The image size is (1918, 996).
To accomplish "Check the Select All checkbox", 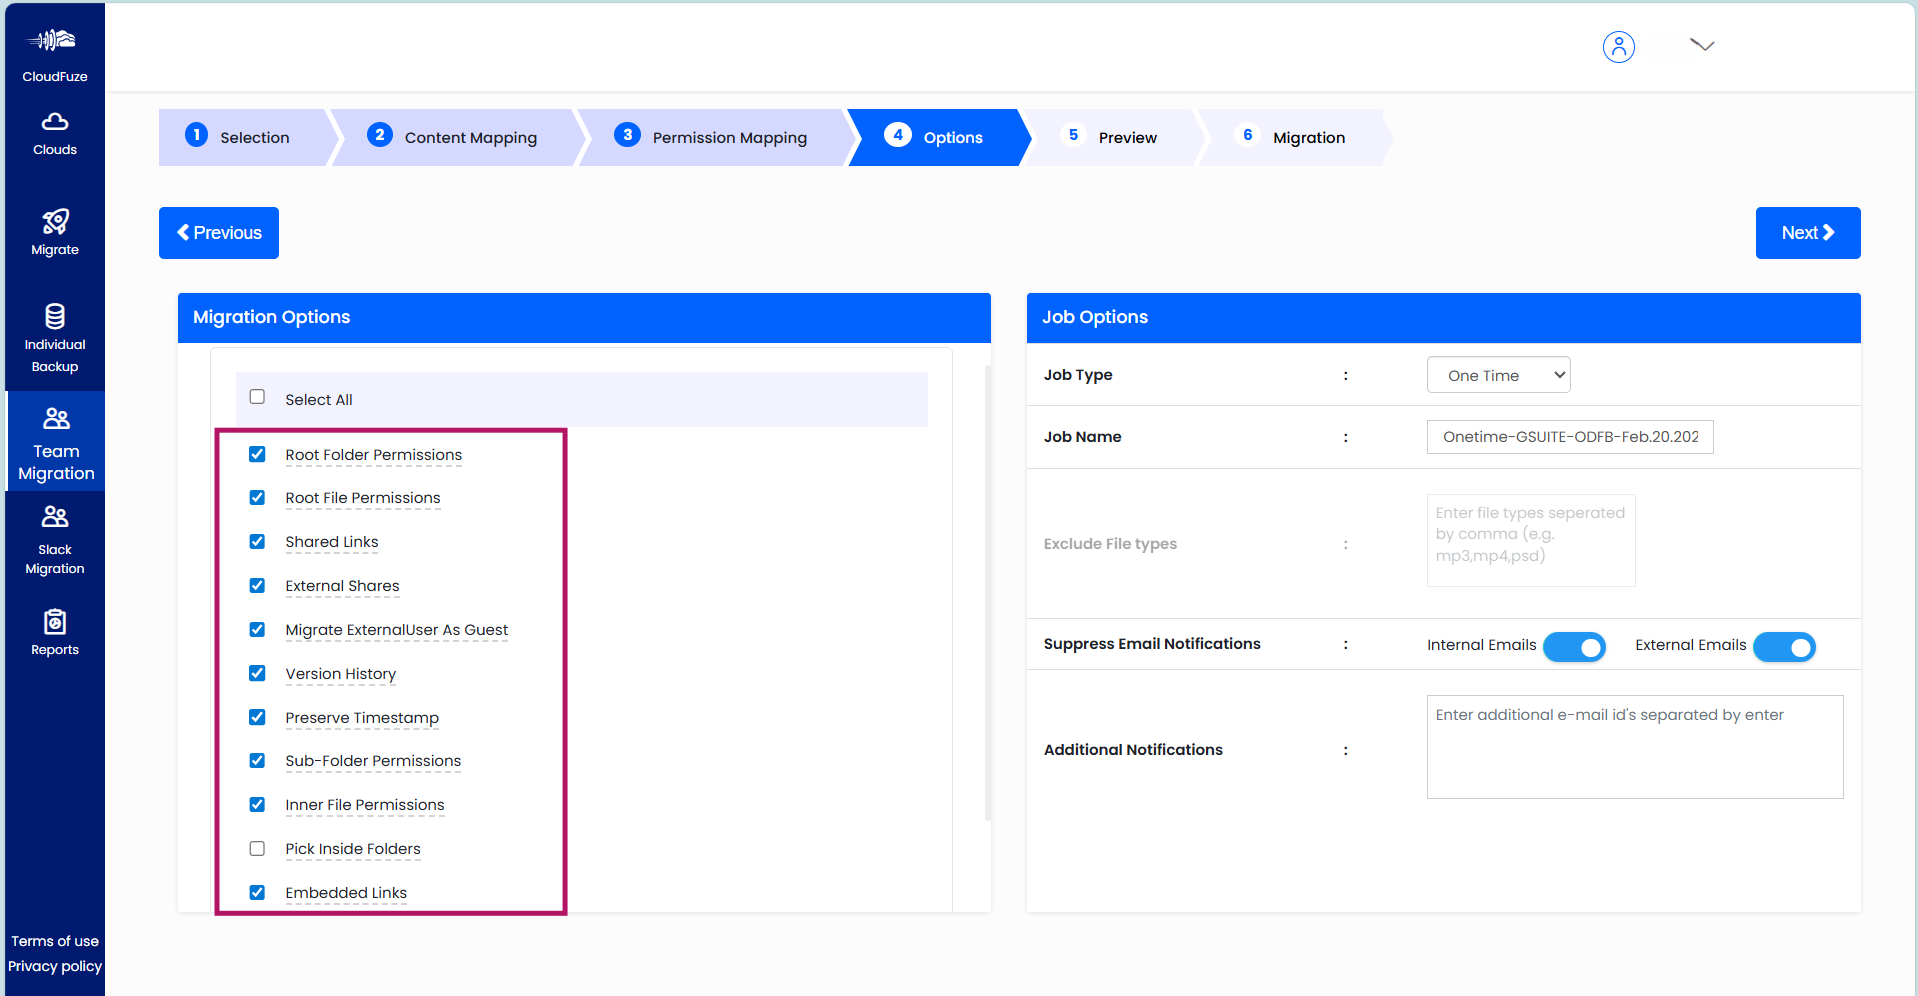I will tap(257, 396).
